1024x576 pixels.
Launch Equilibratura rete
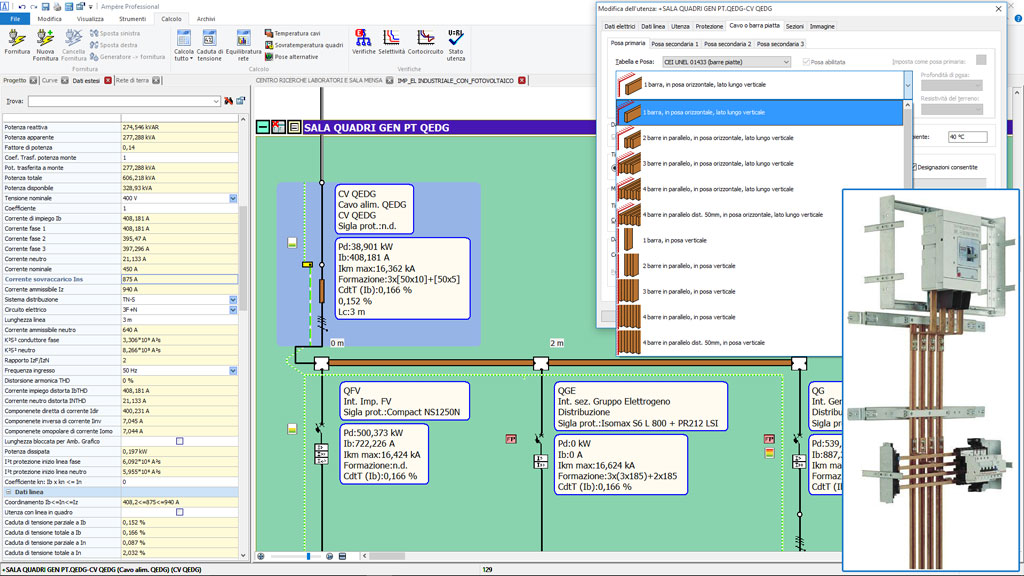(243, 44)
